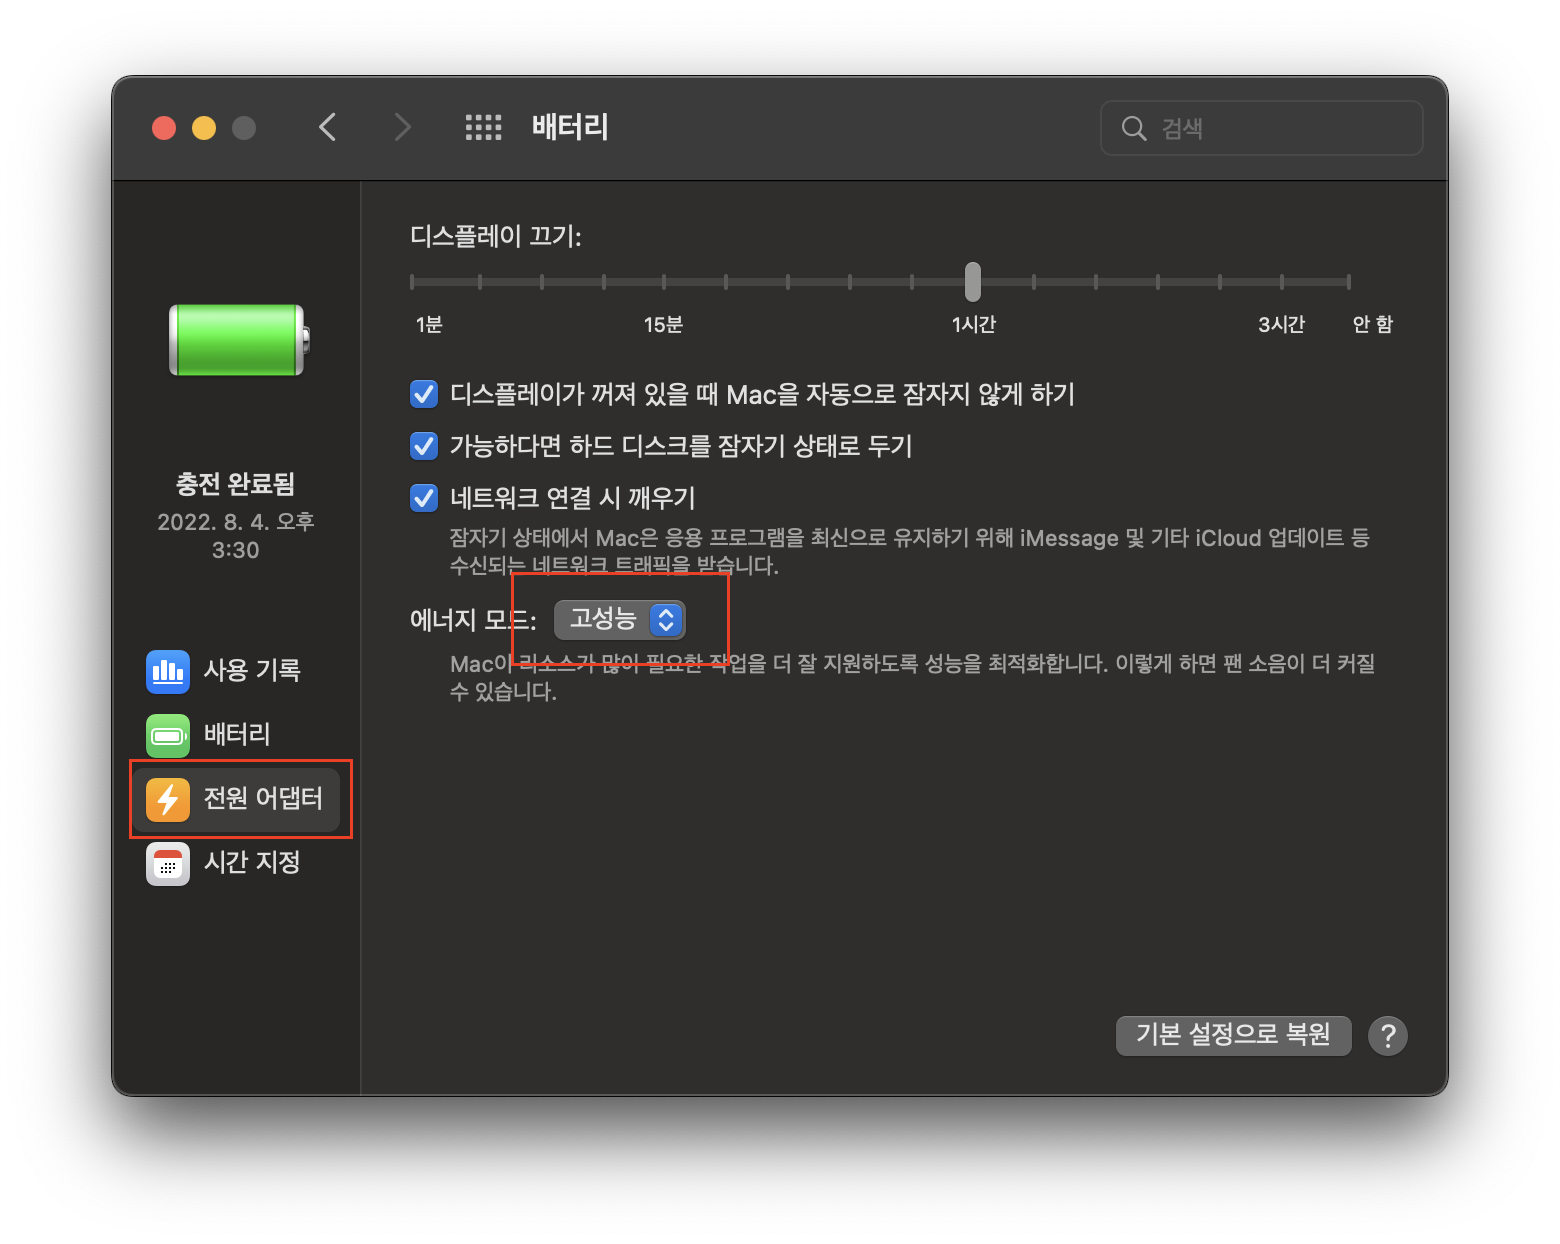This screenshot has width=1560, height=1244.
Task: Click the red close window button
Action: [x=164, y=128]
